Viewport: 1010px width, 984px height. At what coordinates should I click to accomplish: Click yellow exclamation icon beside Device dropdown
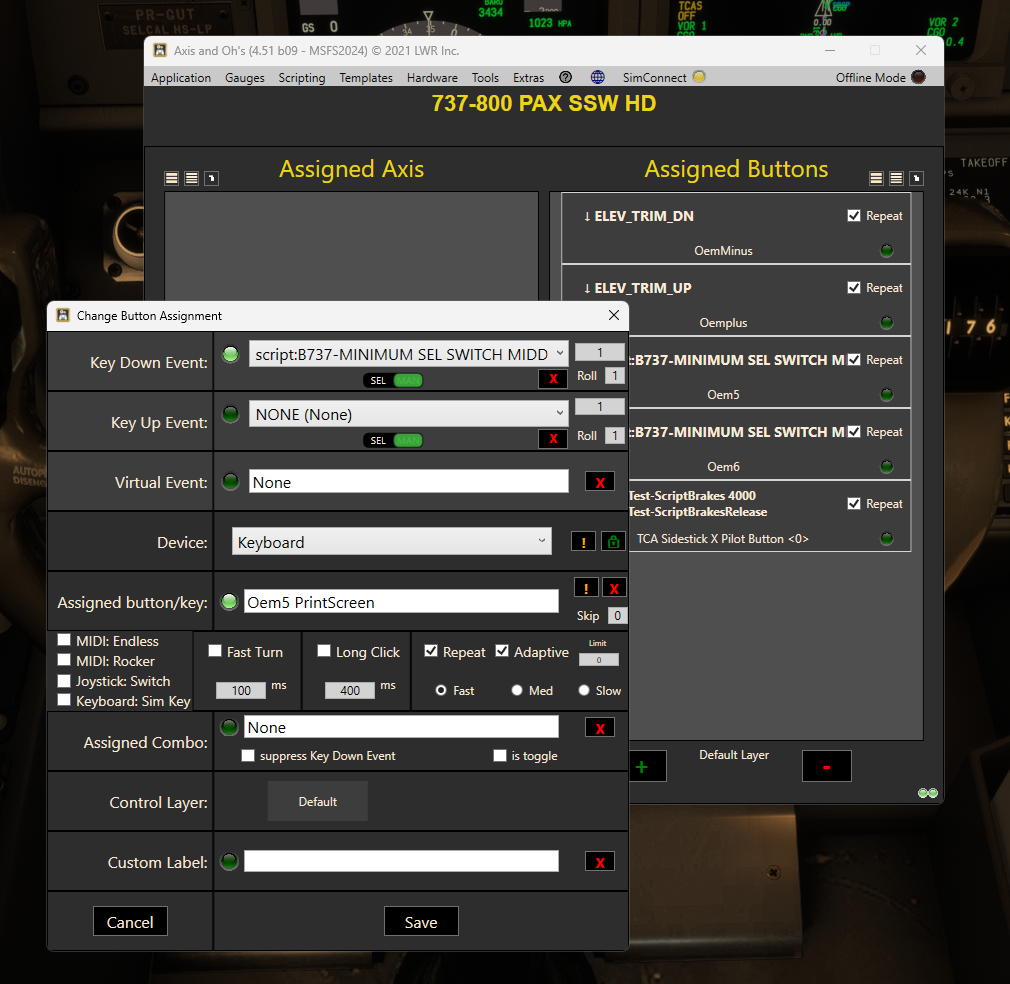point(583,542)
